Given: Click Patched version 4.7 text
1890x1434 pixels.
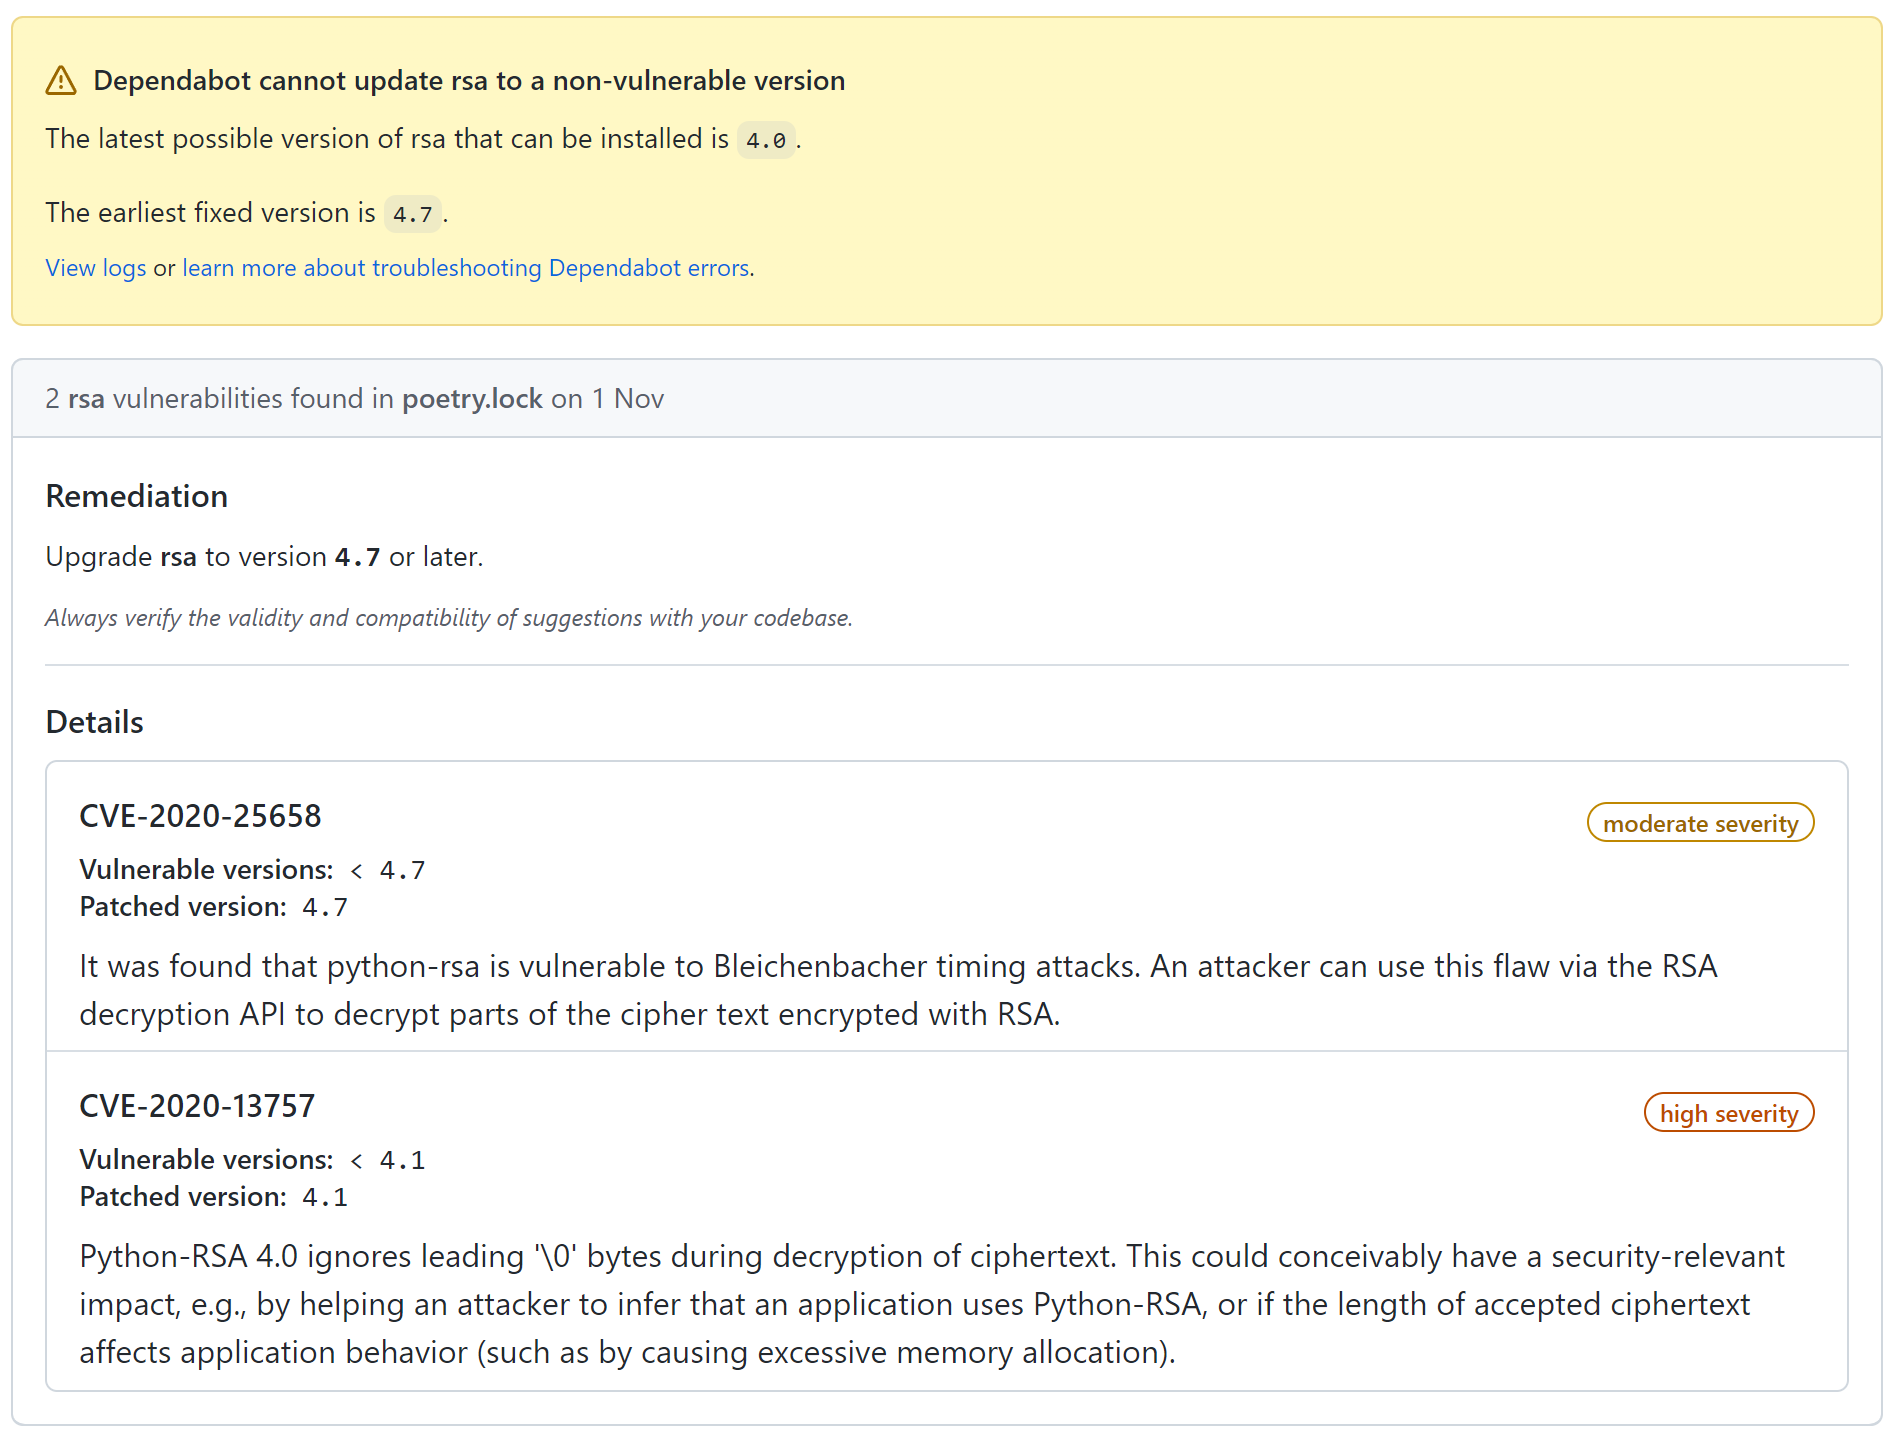Looking at the screenshot, I should click(213, 906).
